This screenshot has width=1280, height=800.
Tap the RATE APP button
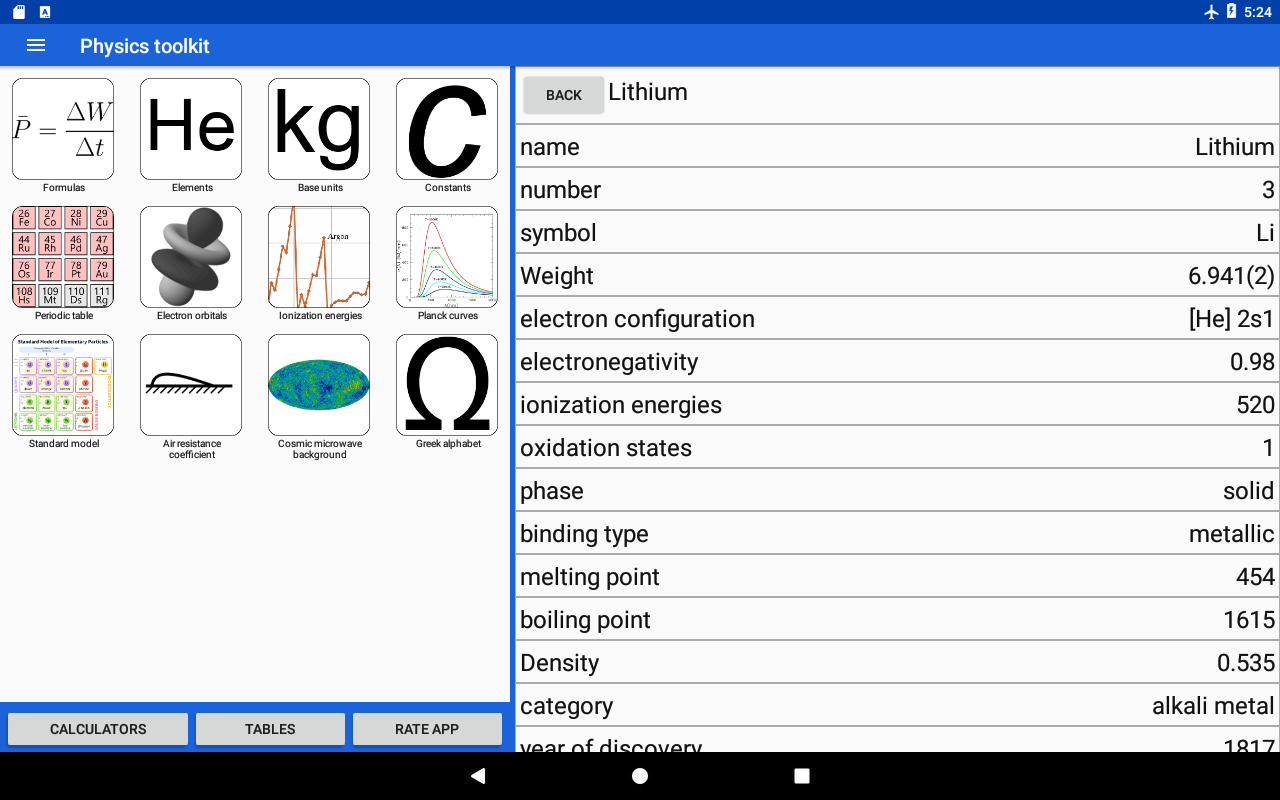coord(427,729)
